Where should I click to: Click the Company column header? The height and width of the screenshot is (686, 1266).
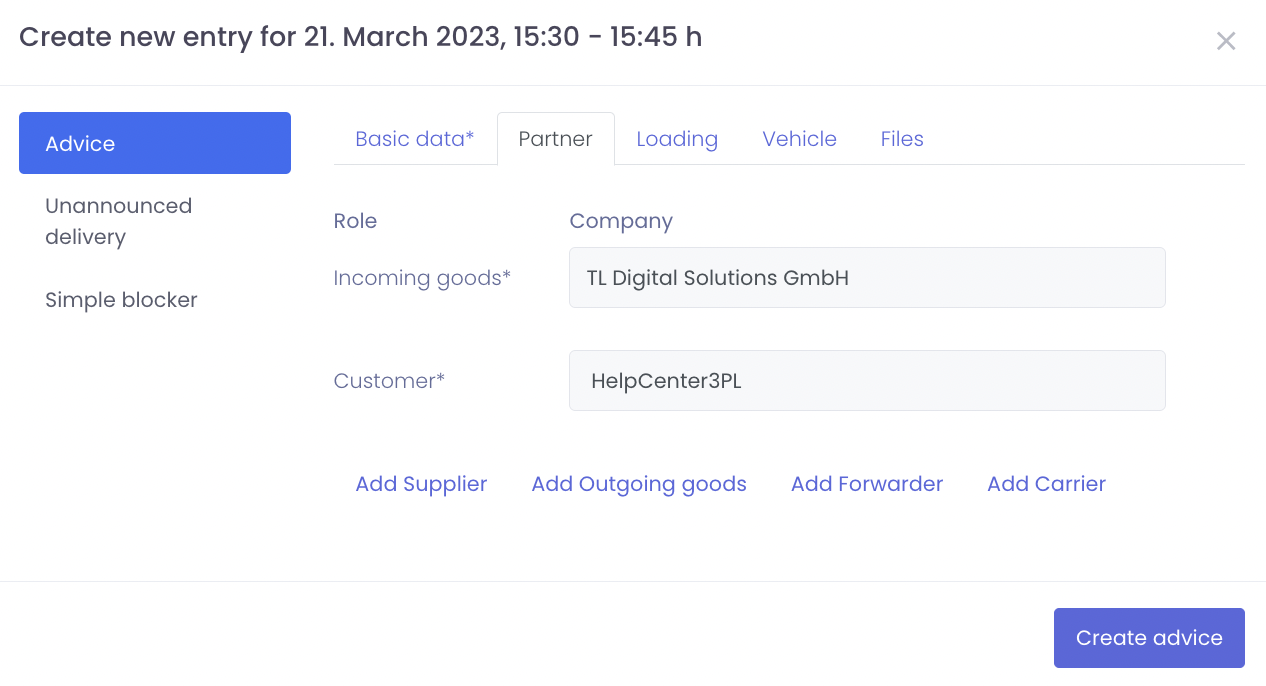click(x=620, y=221)
